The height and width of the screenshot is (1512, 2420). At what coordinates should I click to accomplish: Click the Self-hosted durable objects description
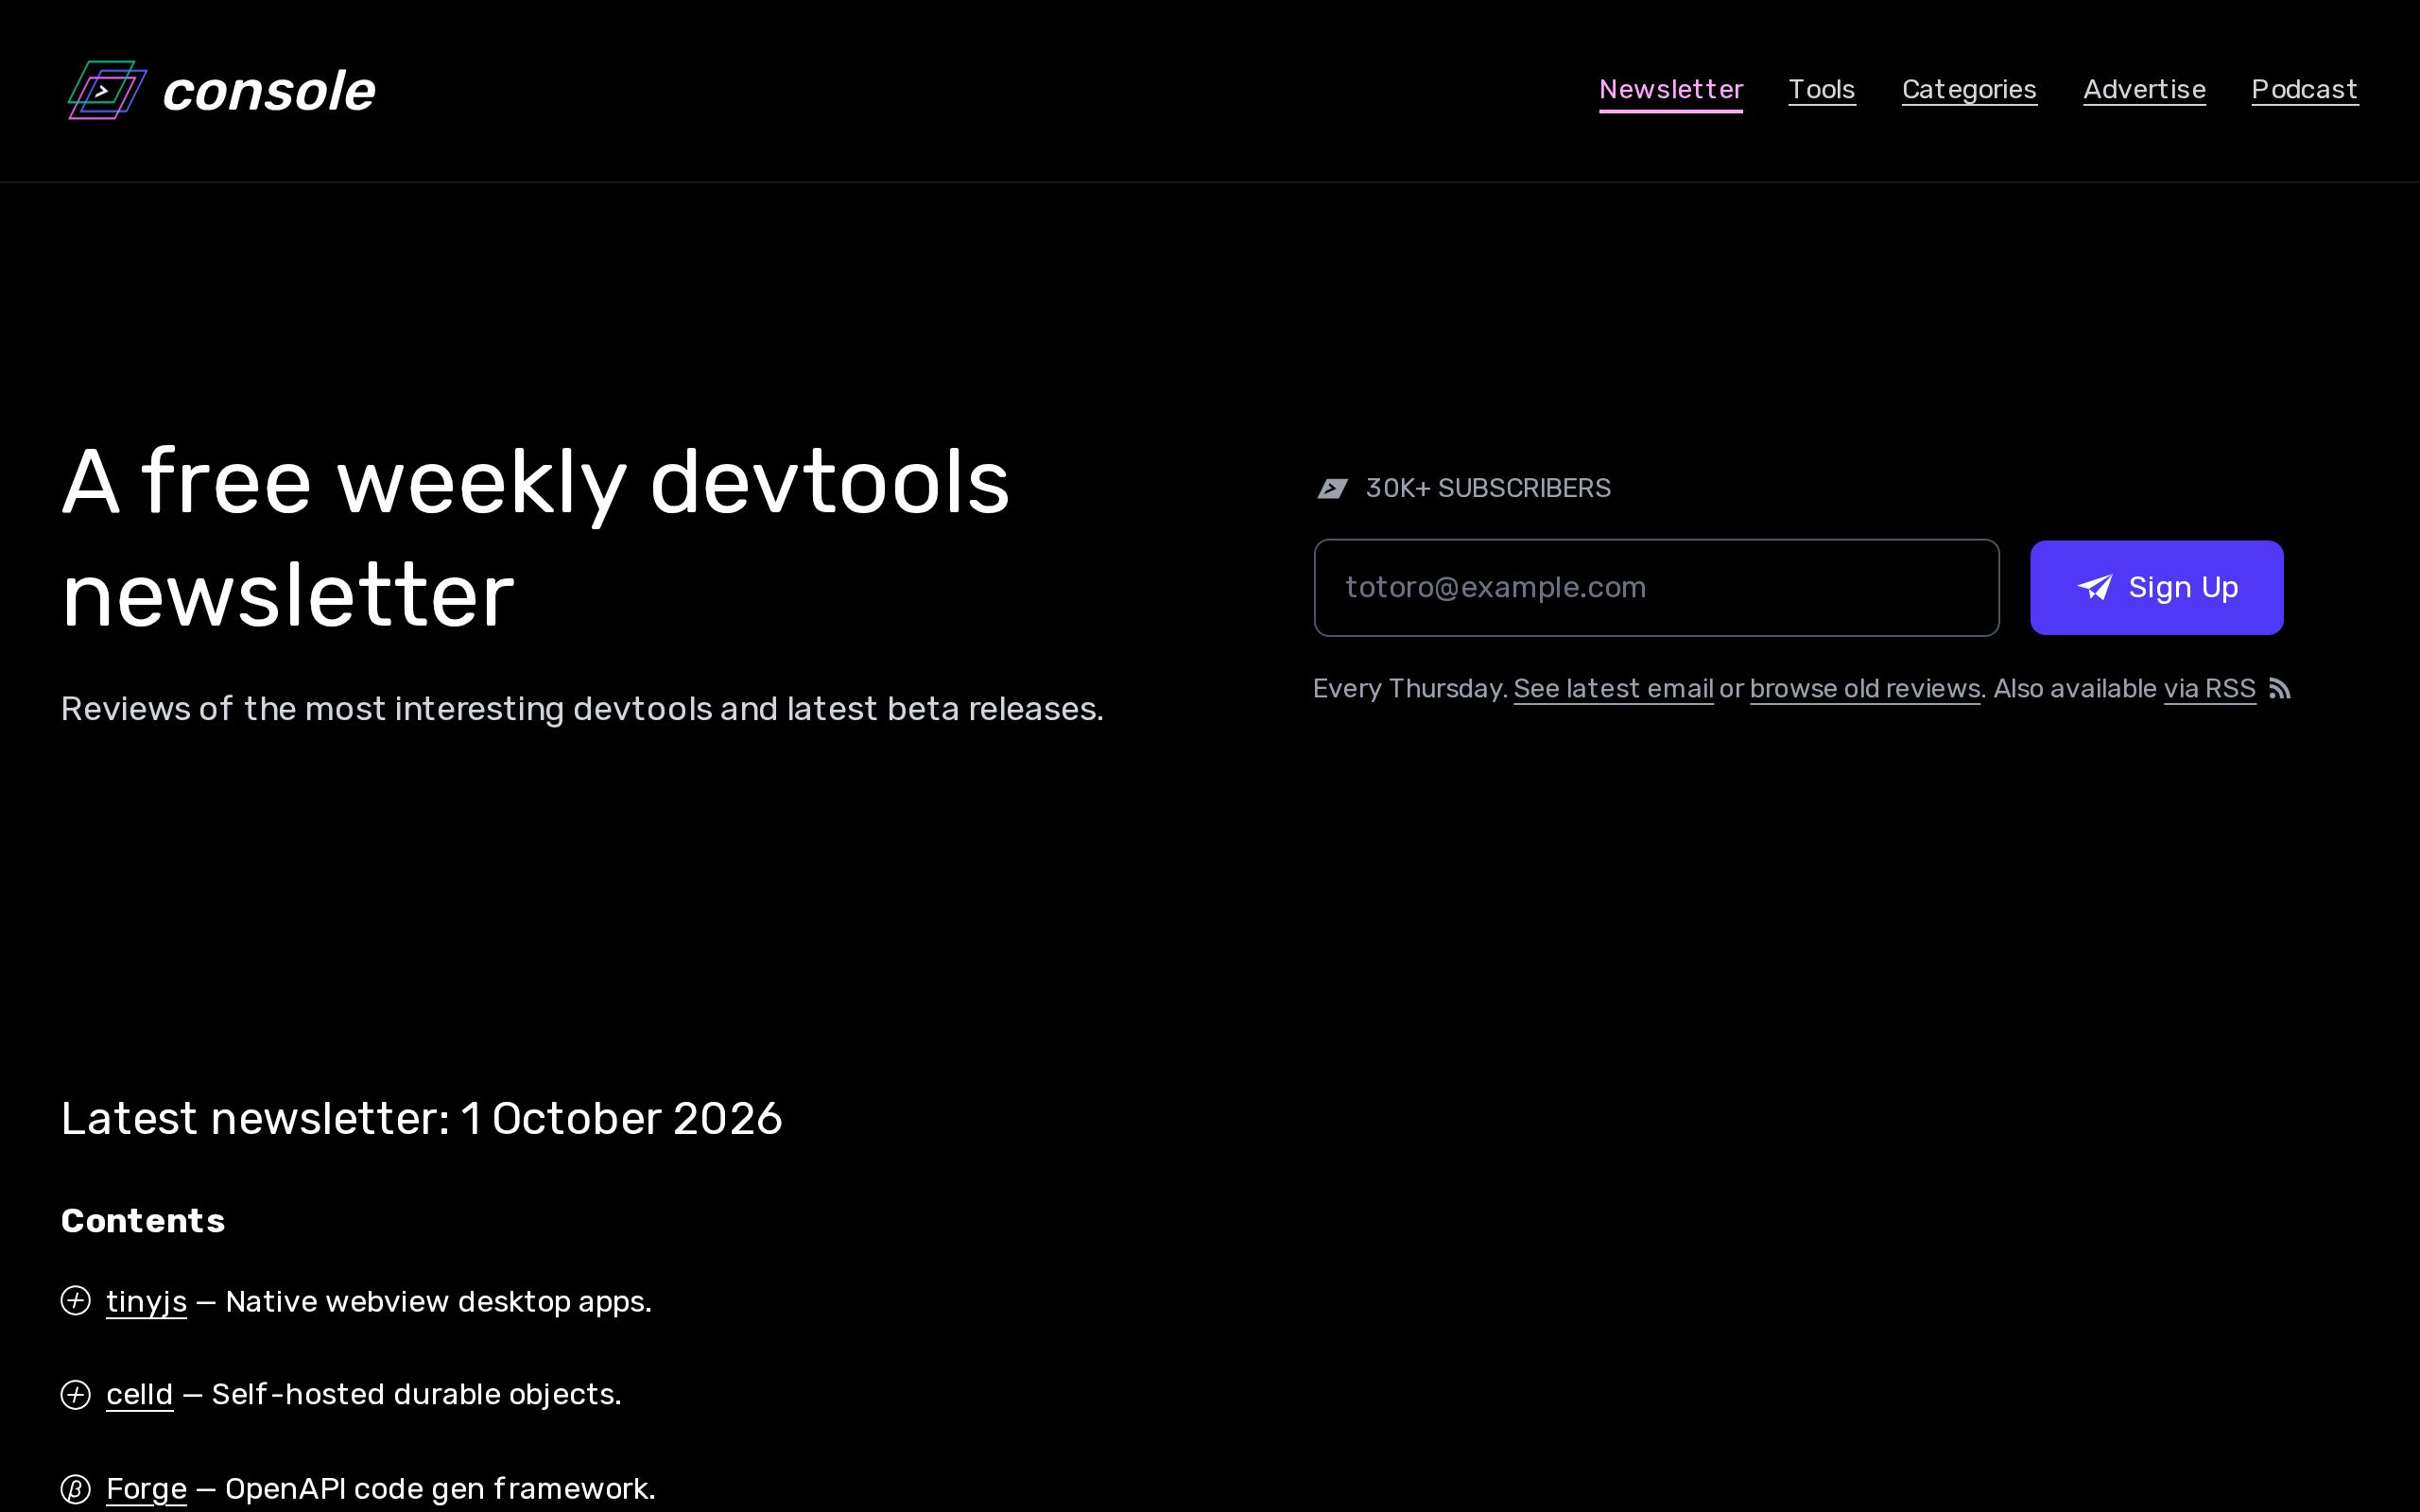(416, 1394)
